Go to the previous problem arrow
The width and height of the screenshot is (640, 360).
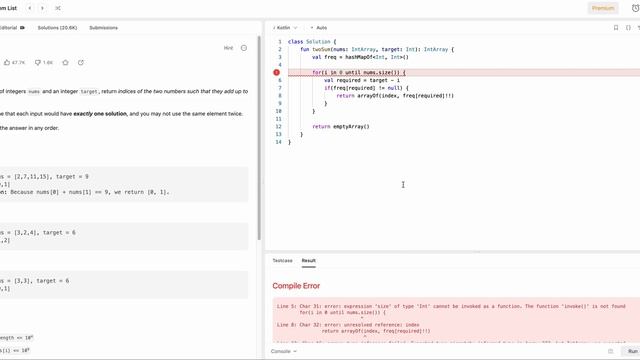pyautogui.click(x=30, y=8)
